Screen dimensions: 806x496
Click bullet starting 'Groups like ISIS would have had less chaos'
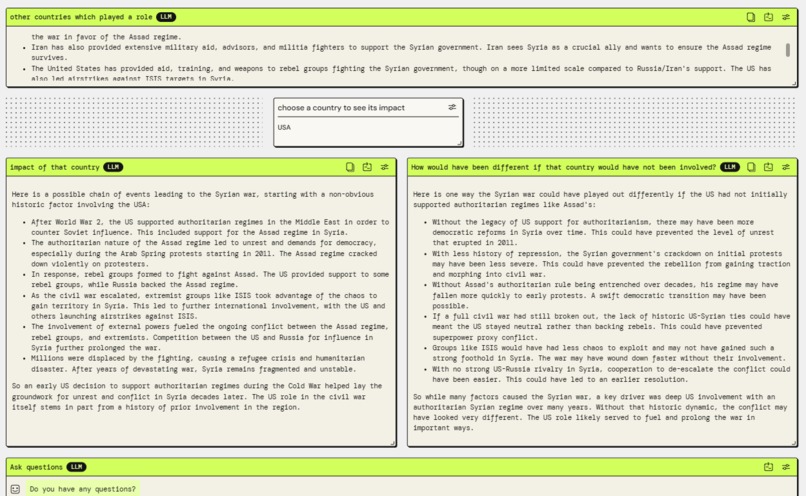tap(609, 353)
